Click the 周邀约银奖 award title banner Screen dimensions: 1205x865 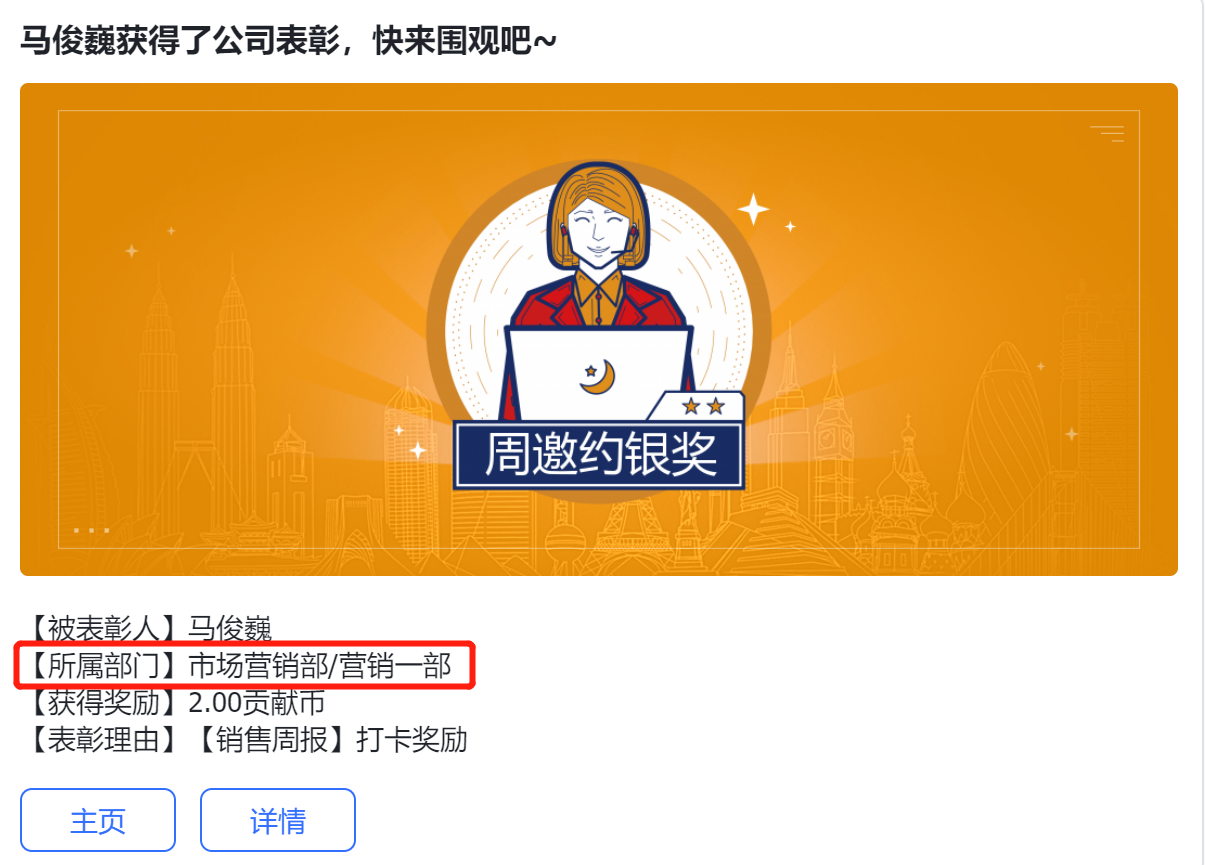click(x=599, y=455)
